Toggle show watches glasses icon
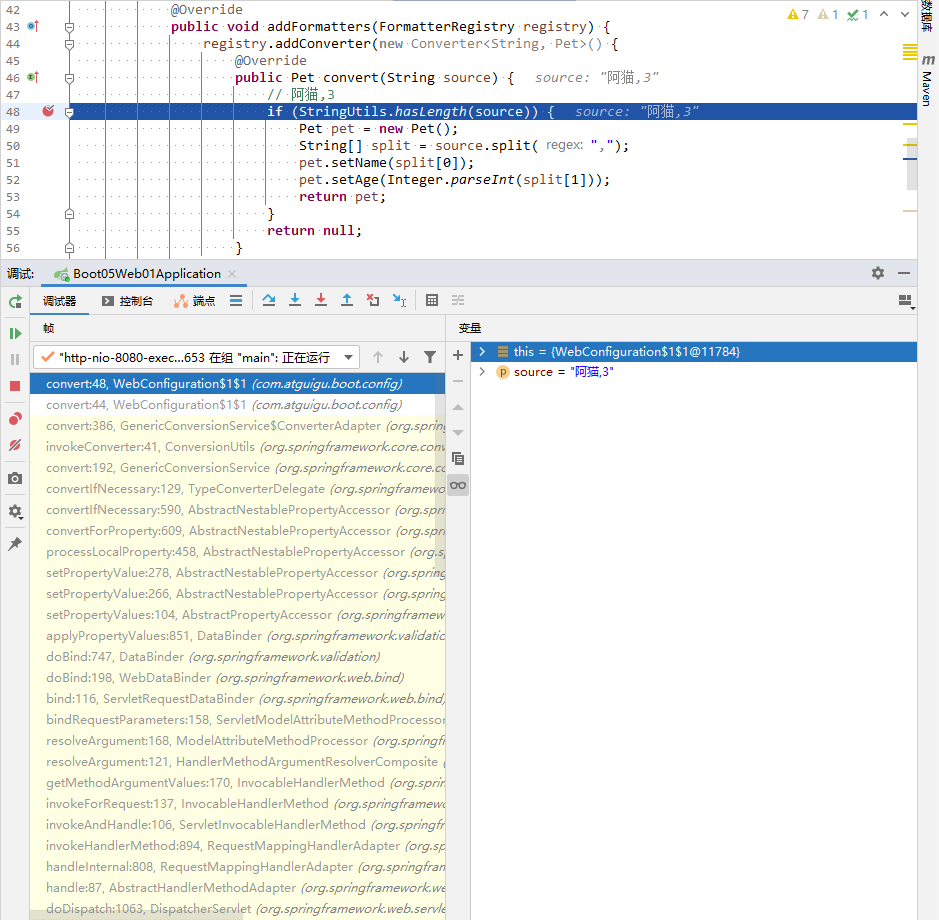The height and width of the screenshot is (920, 939). click(x=458, y=485)
